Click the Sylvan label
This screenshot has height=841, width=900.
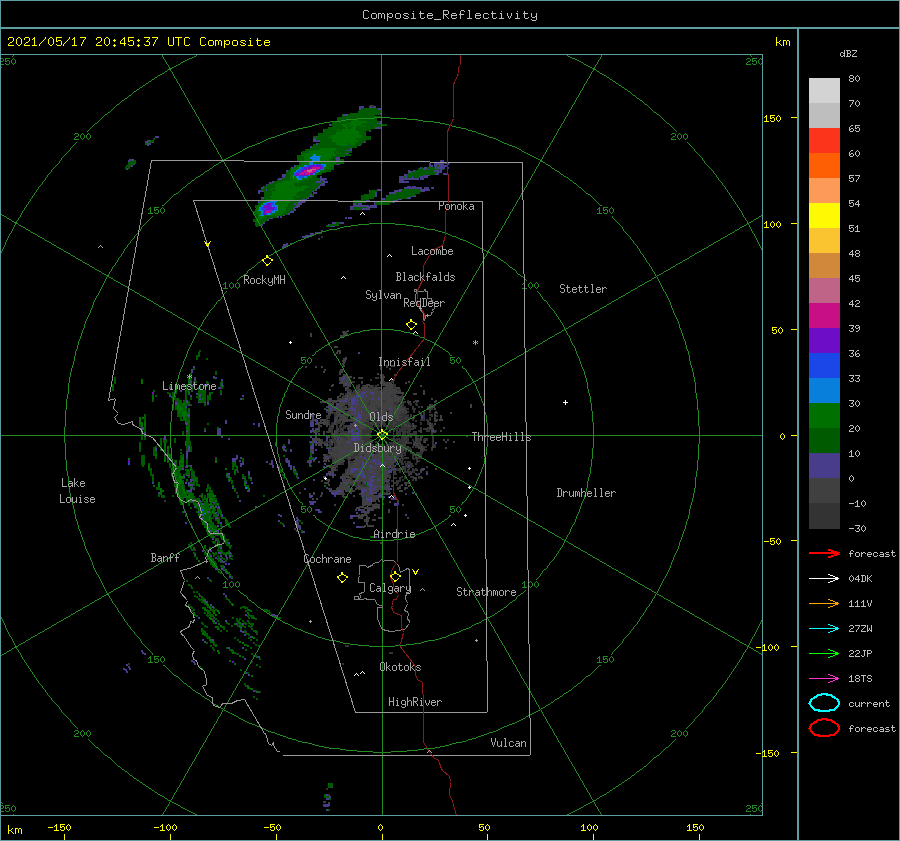[383, 295]
